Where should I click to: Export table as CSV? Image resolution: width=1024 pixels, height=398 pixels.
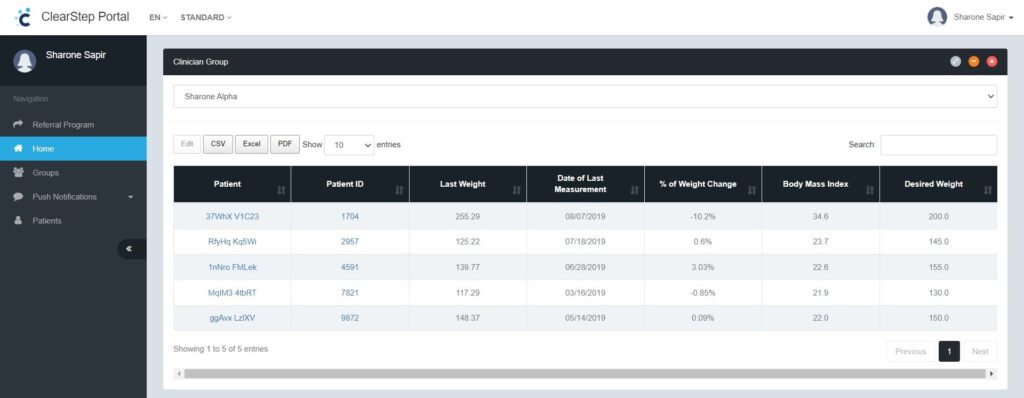point(218,144)
